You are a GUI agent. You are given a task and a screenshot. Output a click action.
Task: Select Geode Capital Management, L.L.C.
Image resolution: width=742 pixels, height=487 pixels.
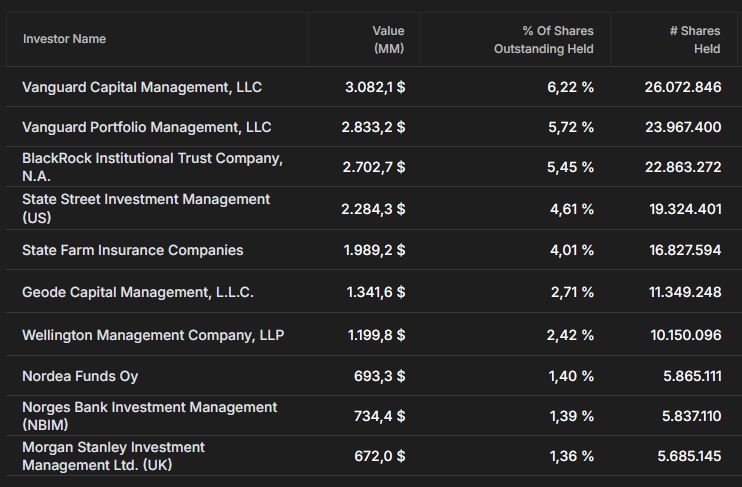point(138,292)
